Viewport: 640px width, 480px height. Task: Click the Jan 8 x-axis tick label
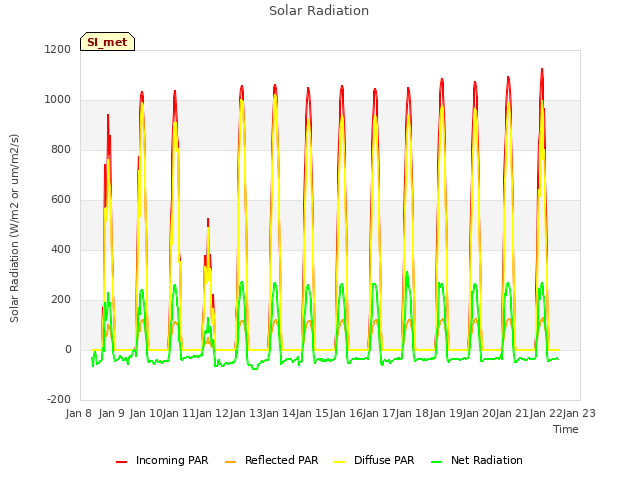pos(78,413)
